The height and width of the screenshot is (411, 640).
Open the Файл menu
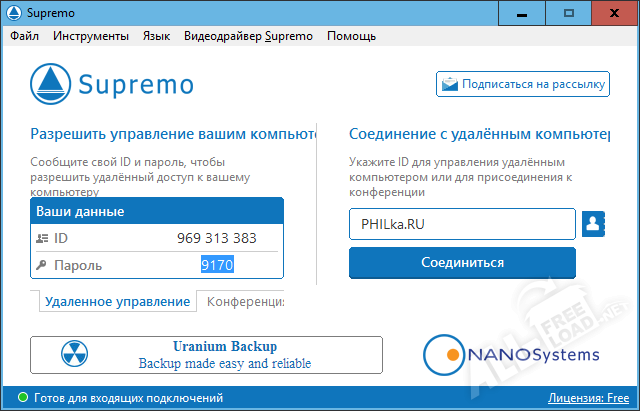pos(25,36)
